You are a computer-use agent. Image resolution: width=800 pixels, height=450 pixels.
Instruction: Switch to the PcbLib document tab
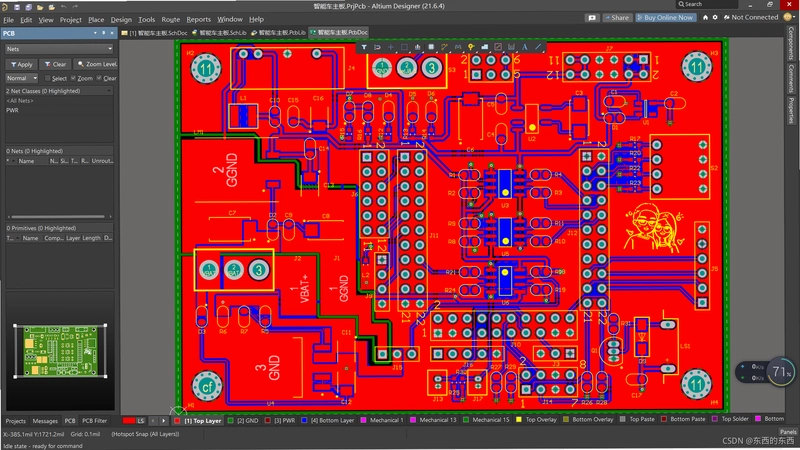(279, 33)
